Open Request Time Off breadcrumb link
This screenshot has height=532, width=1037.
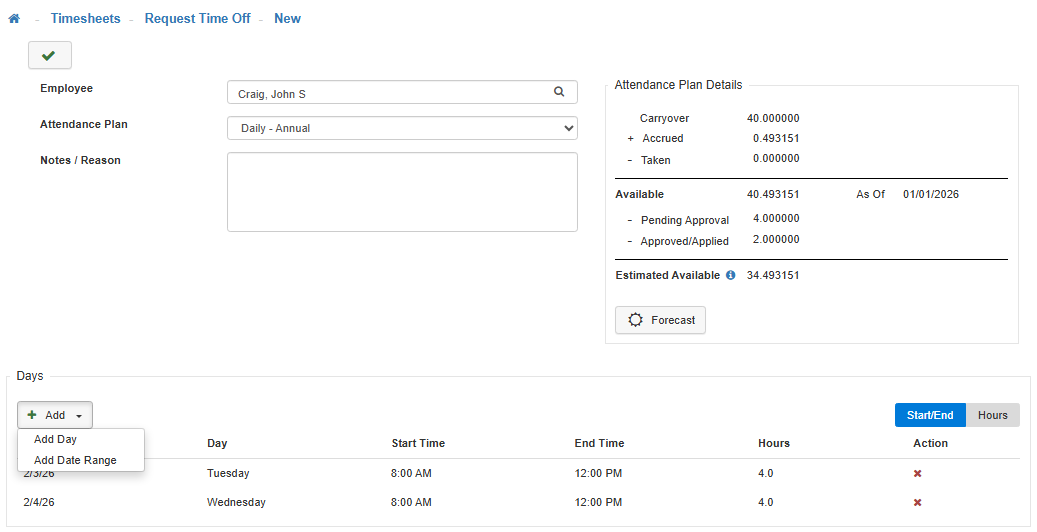coord(197,19)
